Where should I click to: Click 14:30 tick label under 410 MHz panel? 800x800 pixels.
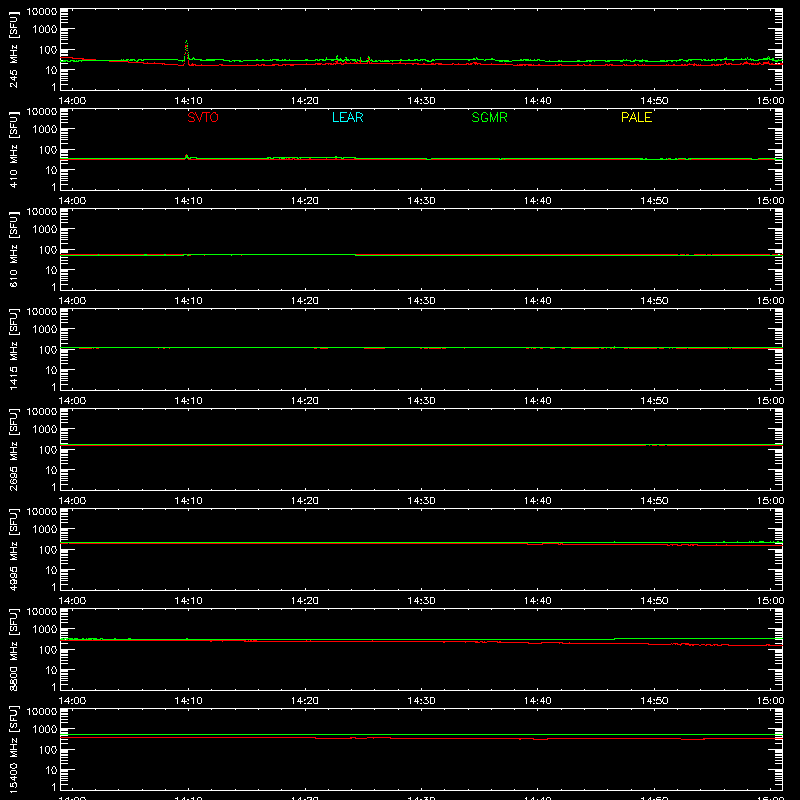coord(421,201)
